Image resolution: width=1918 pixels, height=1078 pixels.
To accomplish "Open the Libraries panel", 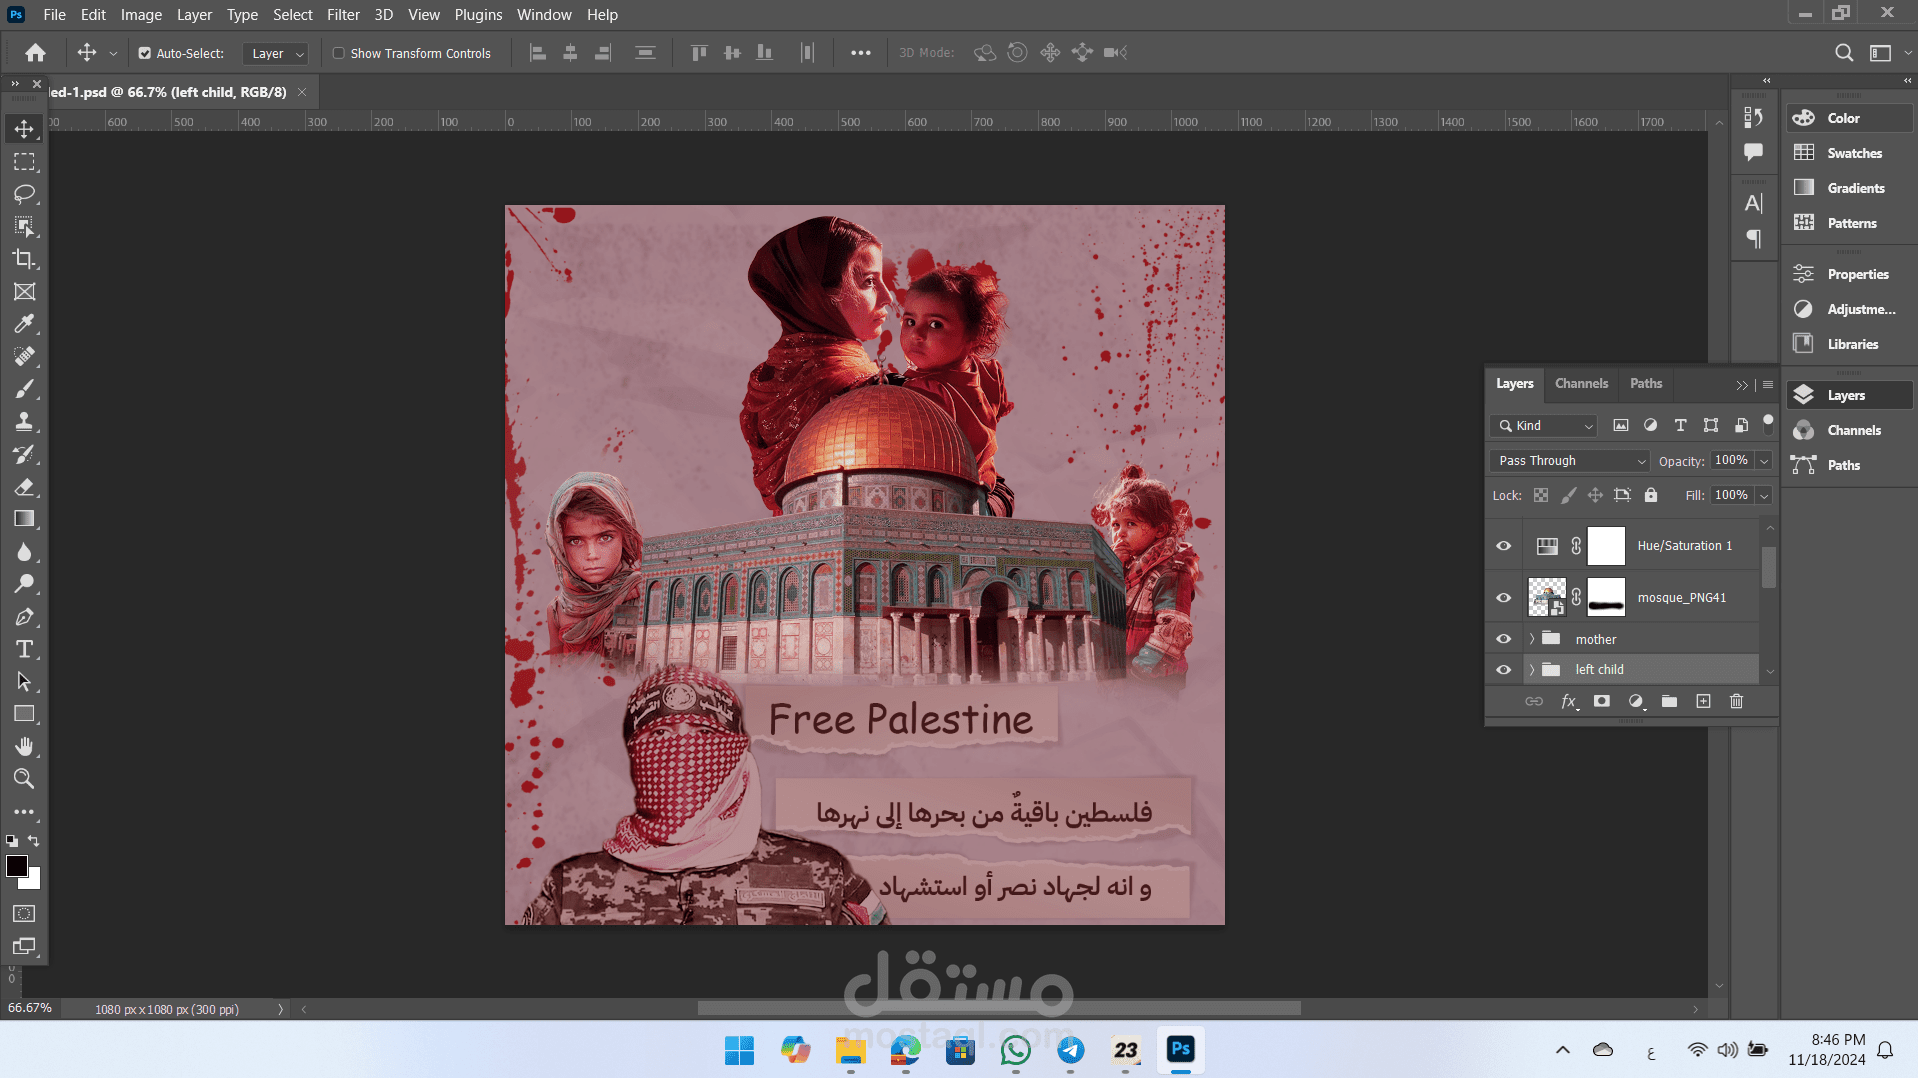I will [x=1851, y=344].
